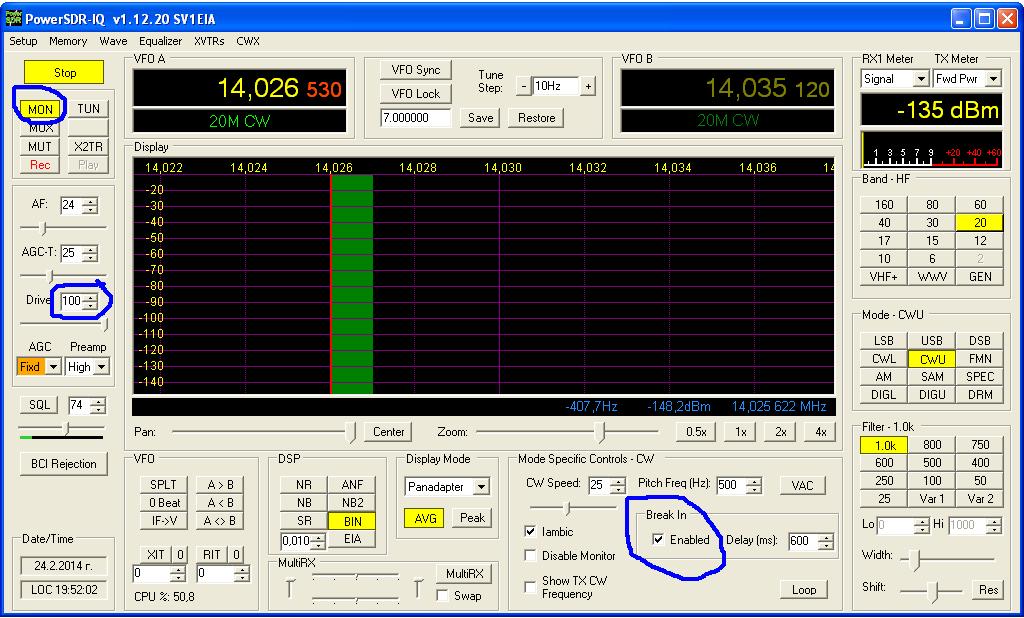Image resolution: width=1024 pixels, height=618 pixels.
Task: Open the Wave menu
Action: point(113,41)
